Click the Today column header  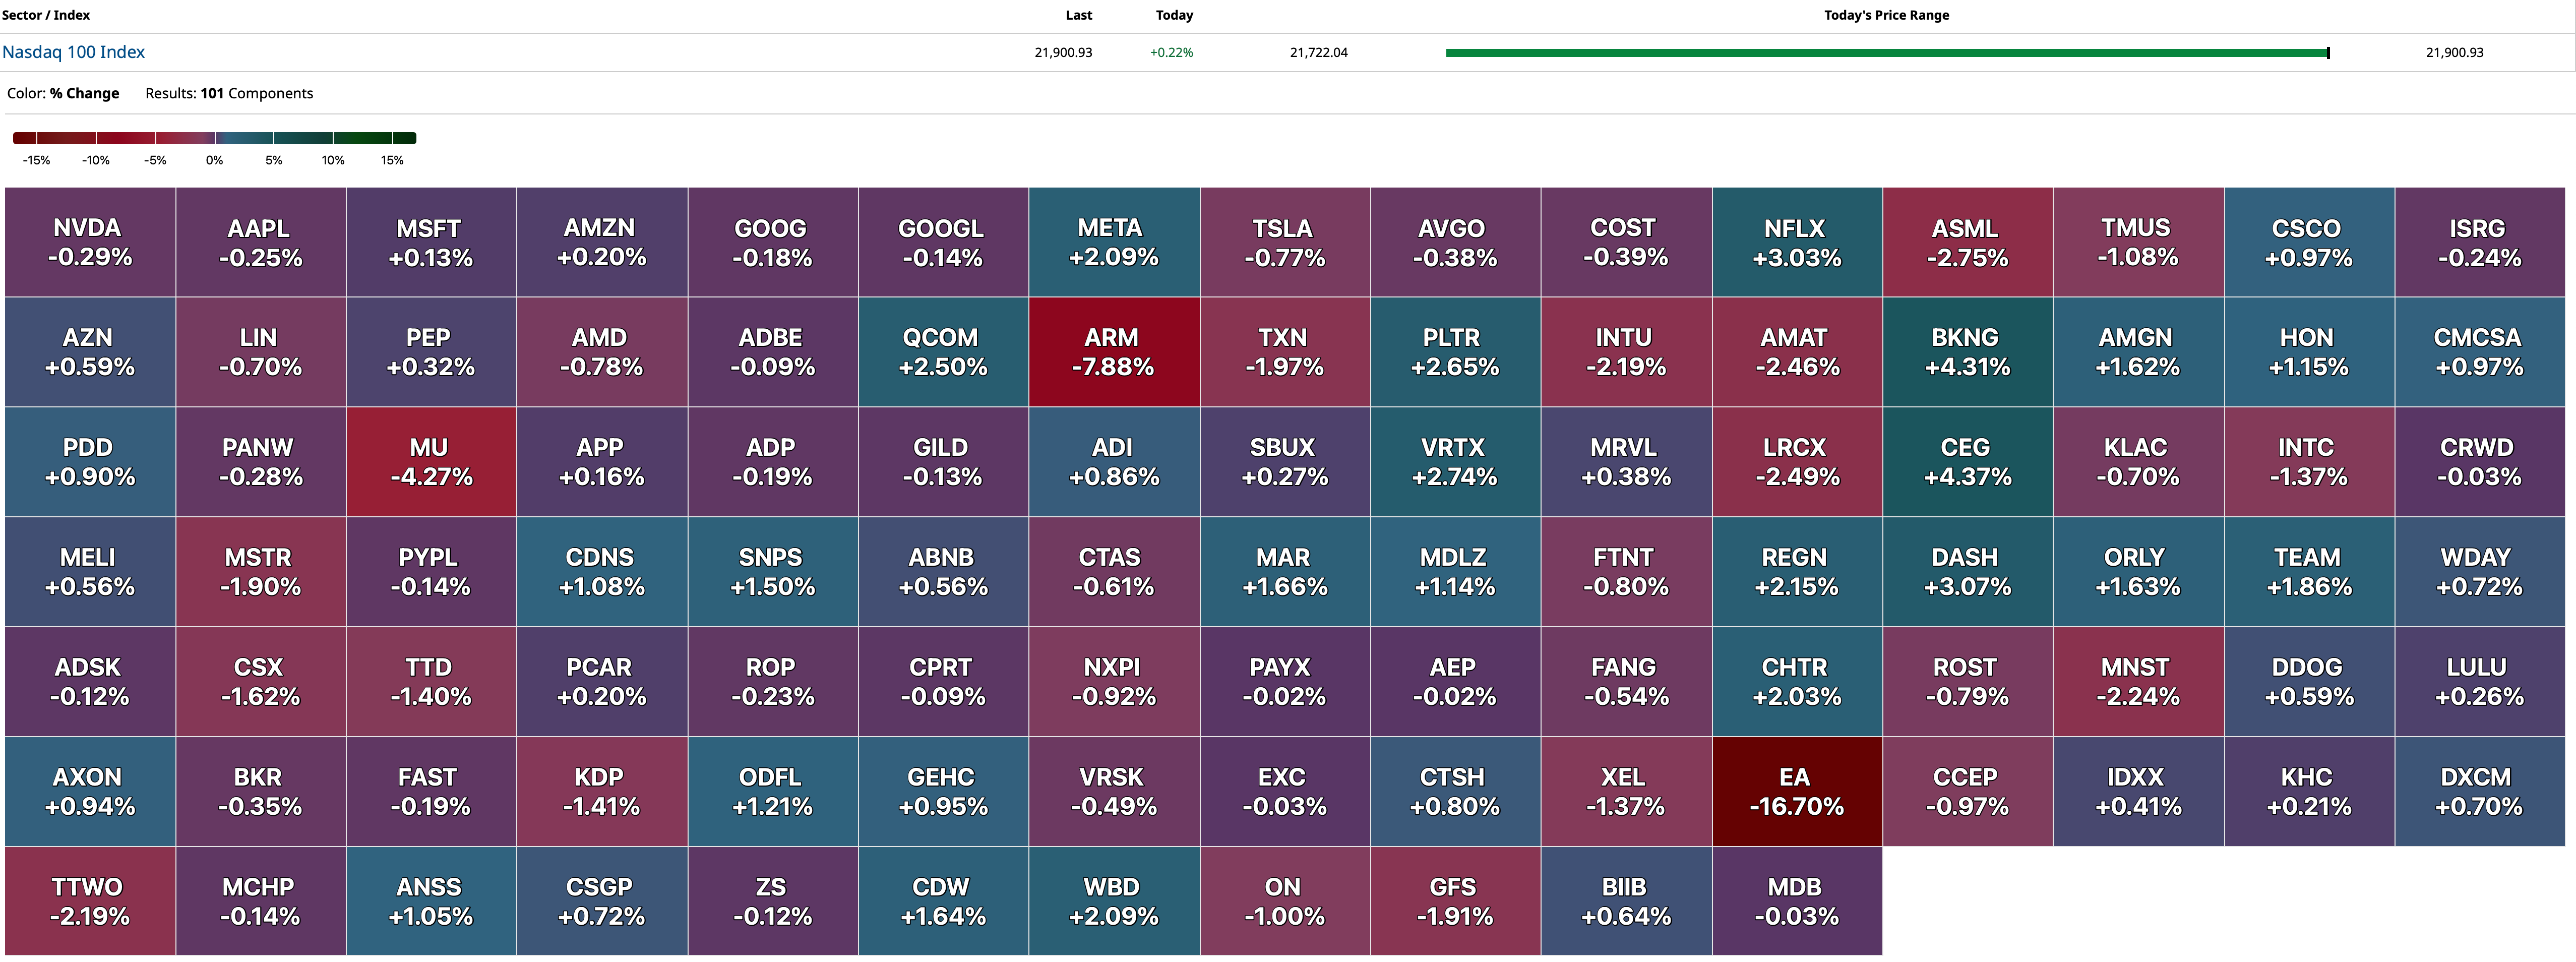pyautogui.click(x=1174, y=15)
